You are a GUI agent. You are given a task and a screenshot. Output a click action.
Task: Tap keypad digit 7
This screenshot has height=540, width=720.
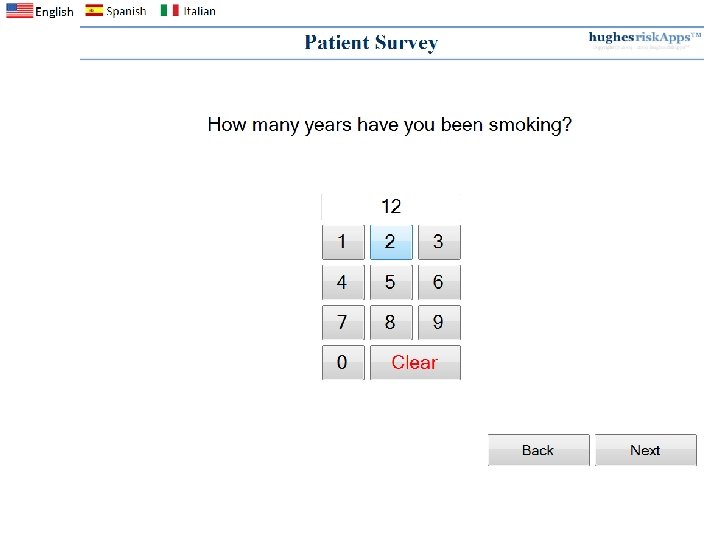(x=343, y=322)
